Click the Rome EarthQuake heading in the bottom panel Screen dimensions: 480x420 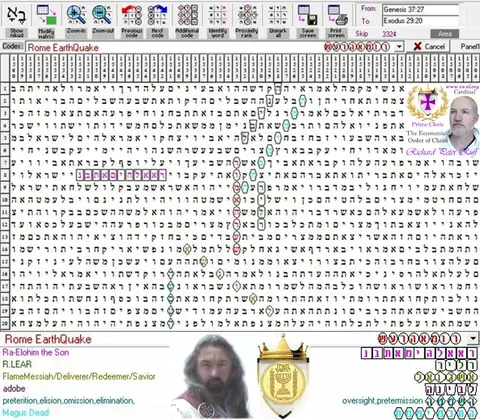(x=48, y=339)
